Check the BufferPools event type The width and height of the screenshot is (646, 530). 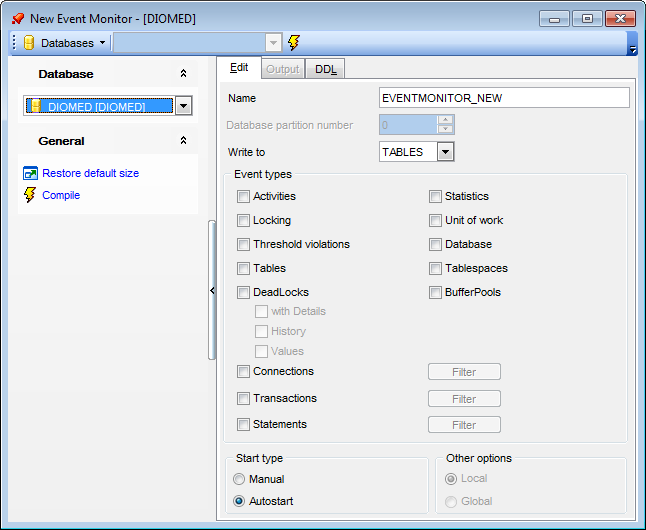435,293
